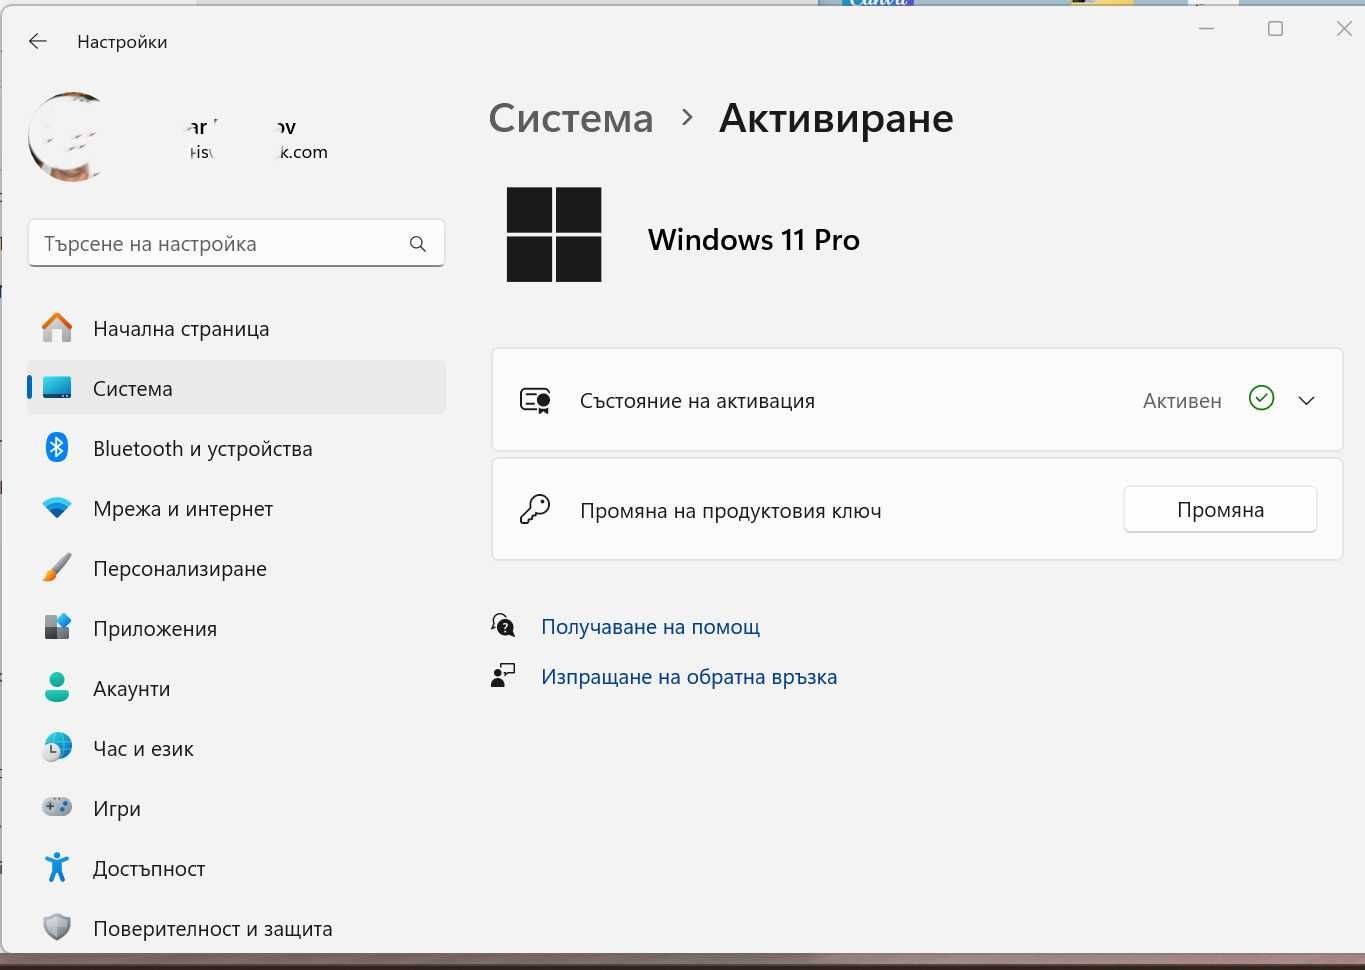Open Bluetooth и устройства settings
The width and height of the screenshot is (1365, 970).
point(236,448)
